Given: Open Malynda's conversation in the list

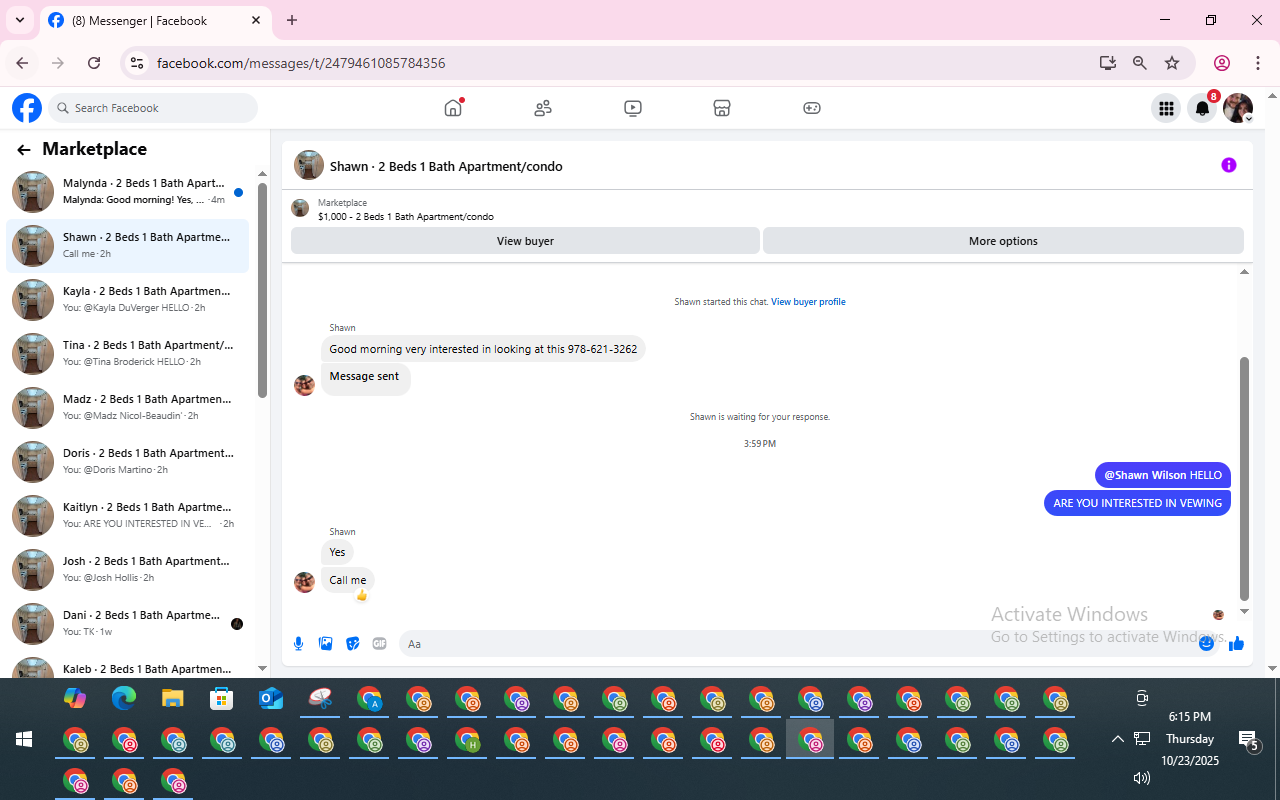Looking at the screenshot, I should tap(128, 192).
